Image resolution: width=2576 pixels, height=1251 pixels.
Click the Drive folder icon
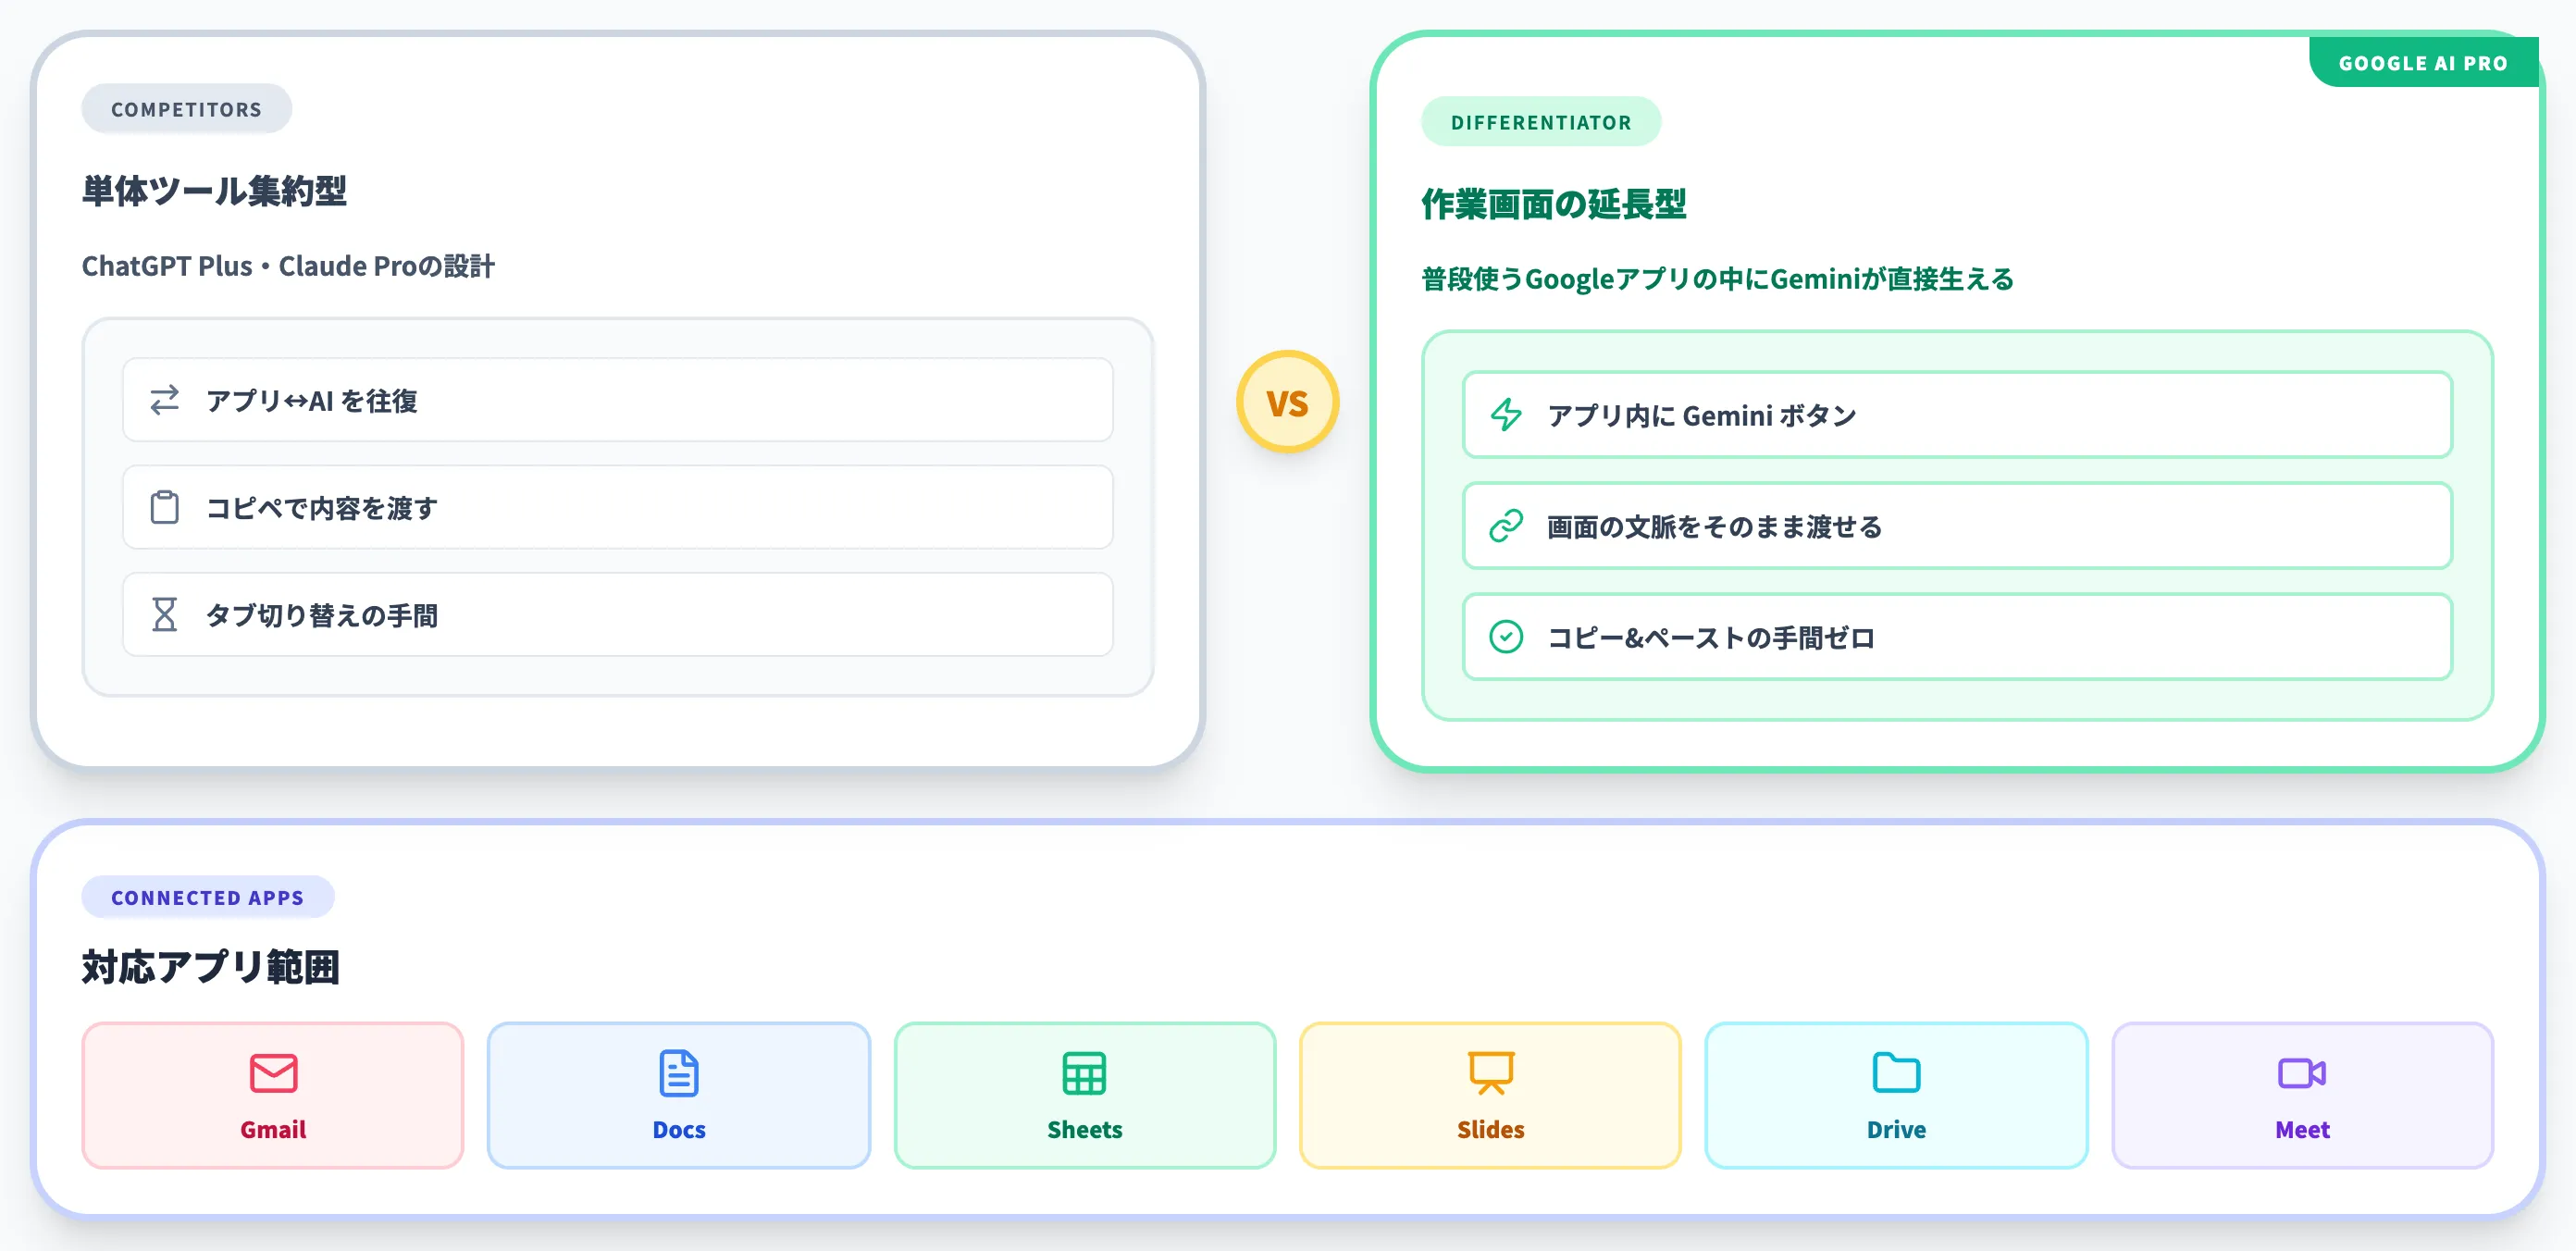[x=1896, y=1073]
